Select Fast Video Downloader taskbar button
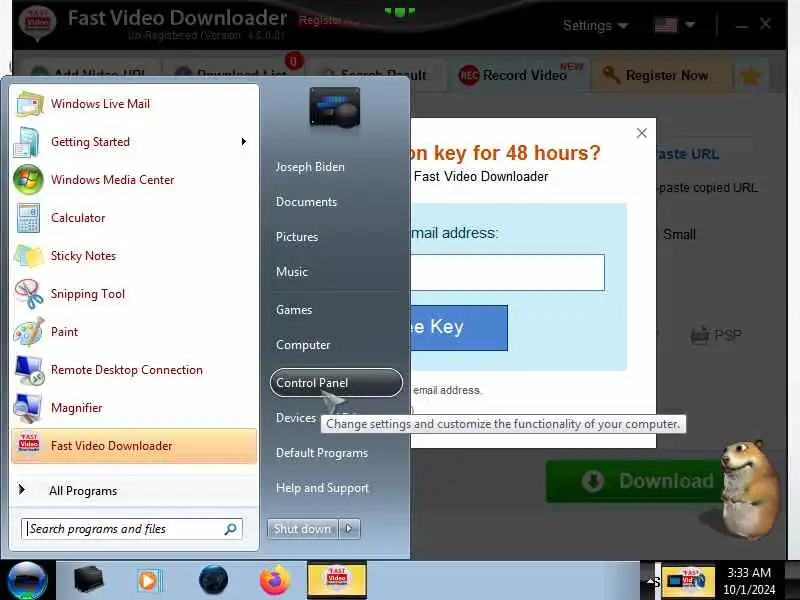 [337, 580]
